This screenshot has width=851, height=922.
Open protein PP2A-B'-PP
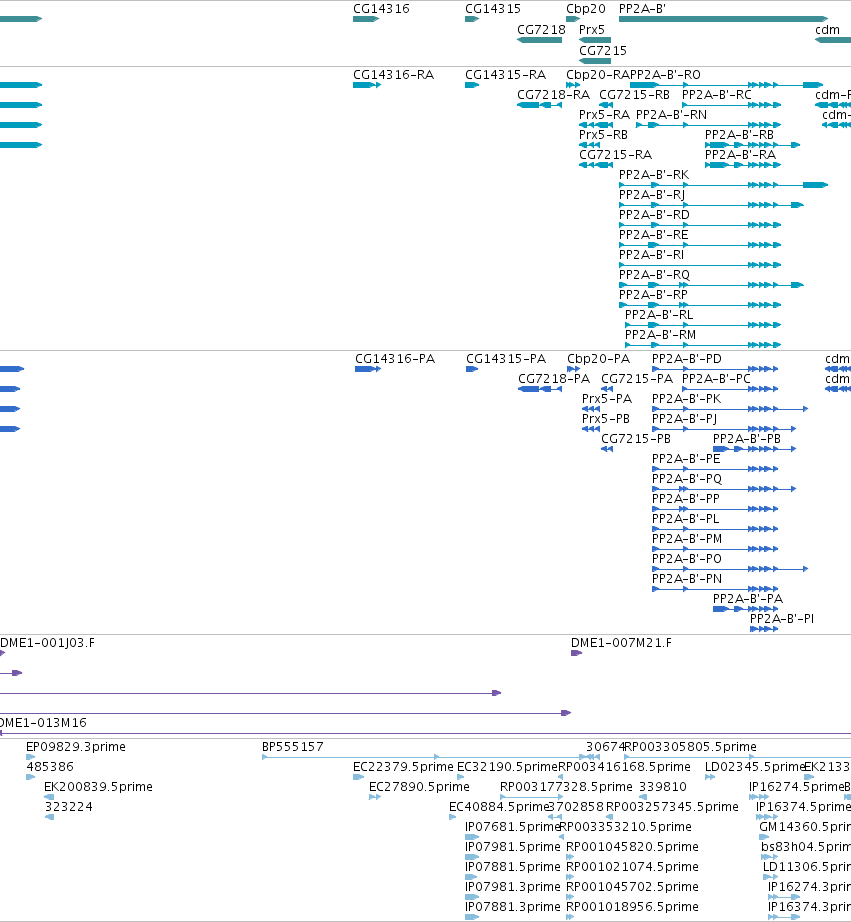686,499
